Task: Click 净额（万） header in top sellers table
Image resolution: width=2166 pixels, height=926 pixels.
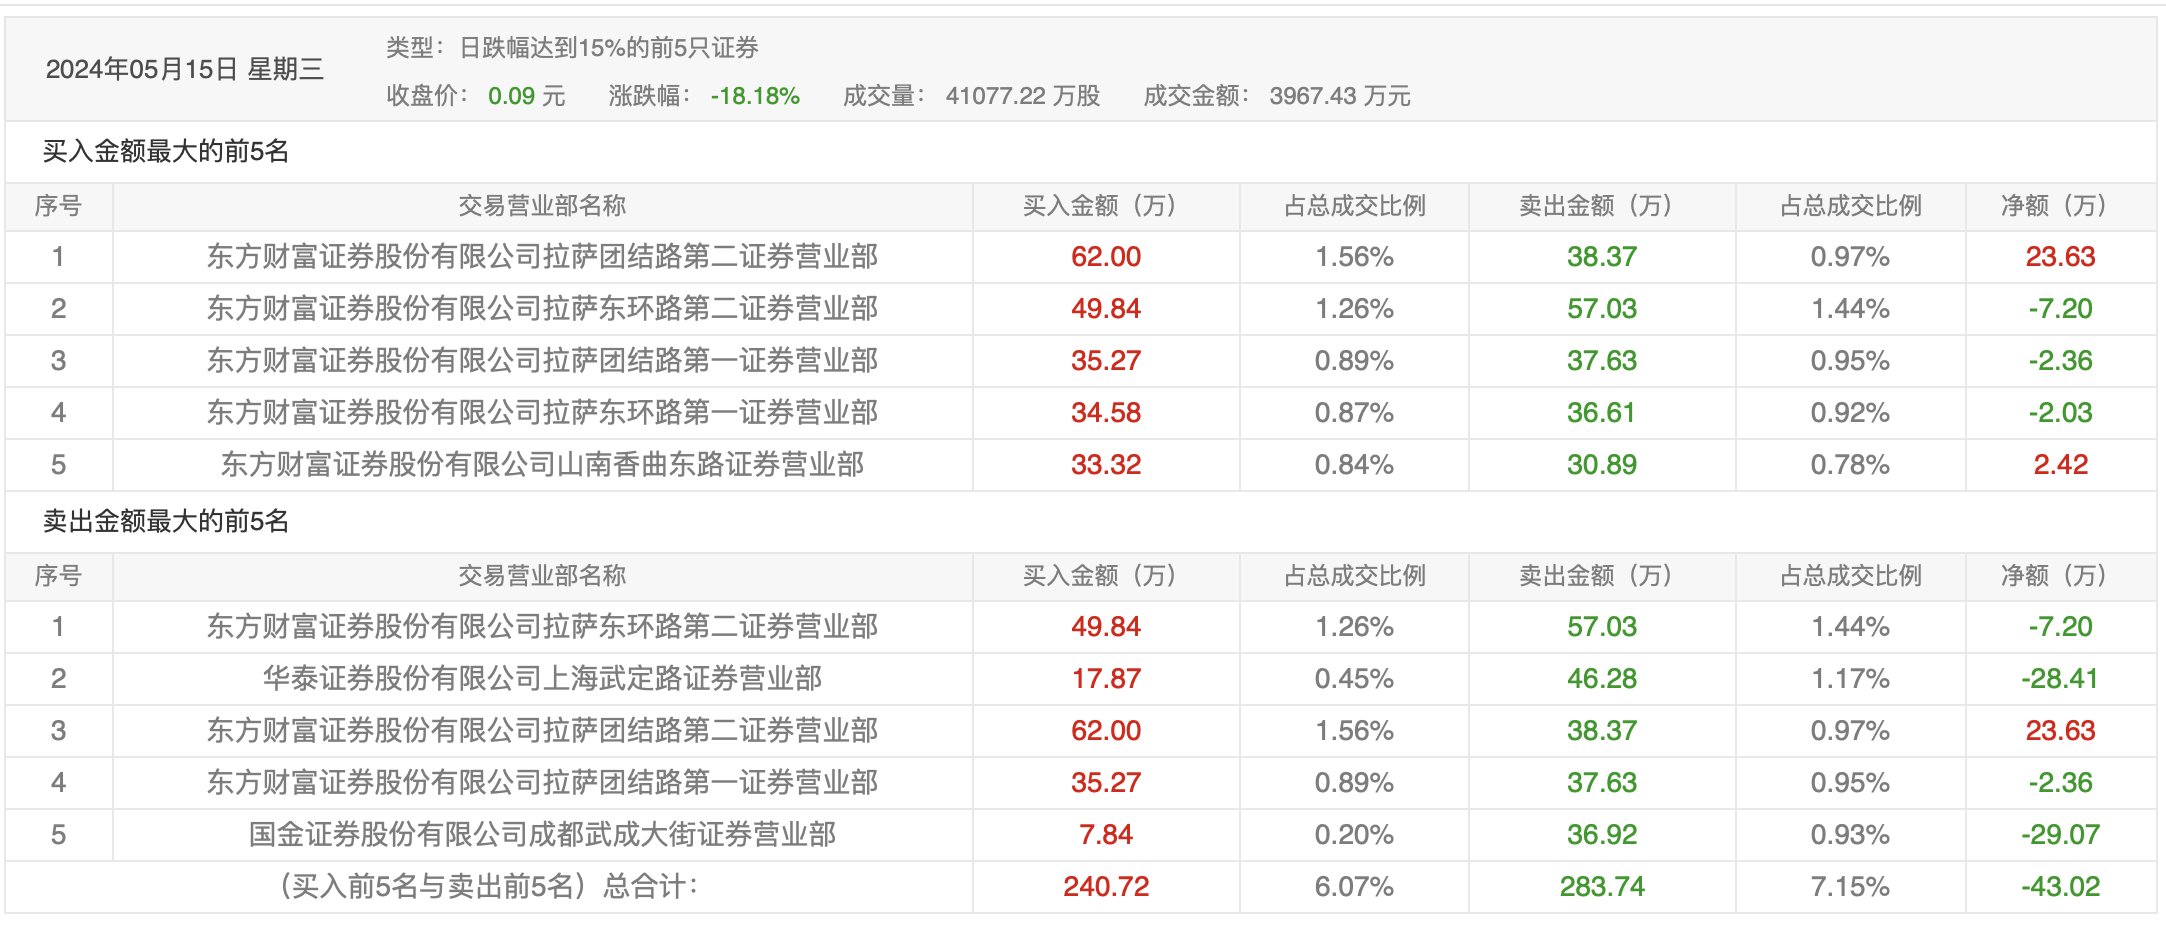Action: (x=2059, y=576)
